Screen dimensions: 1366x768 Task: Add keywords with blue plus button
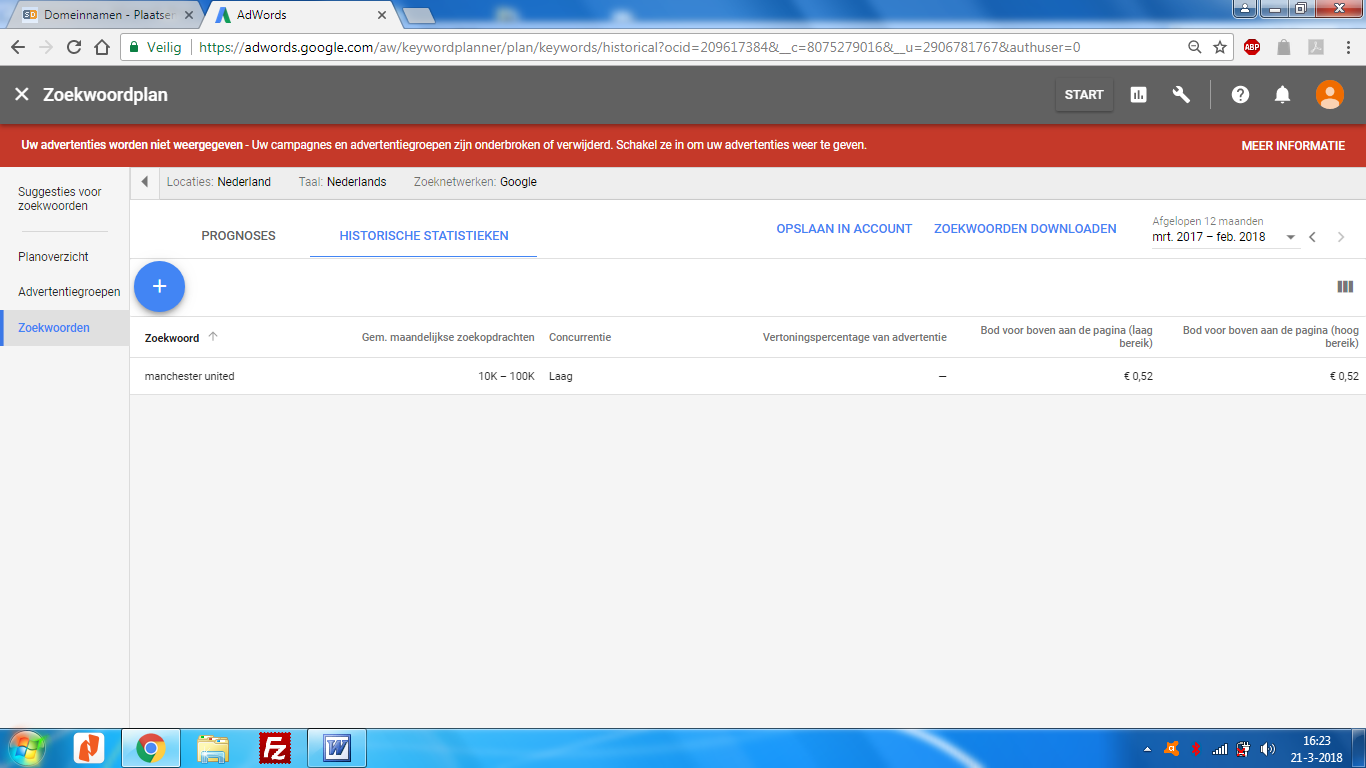point(159,287)
